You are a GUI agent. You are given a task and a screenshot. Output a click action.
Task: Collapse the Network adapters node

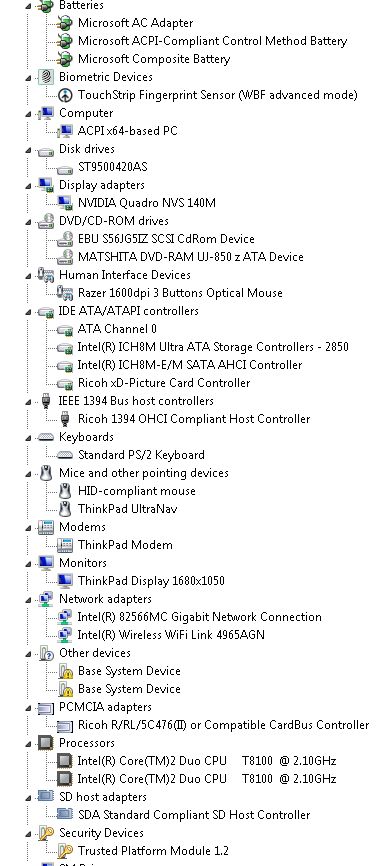click(x=28, y=600)
